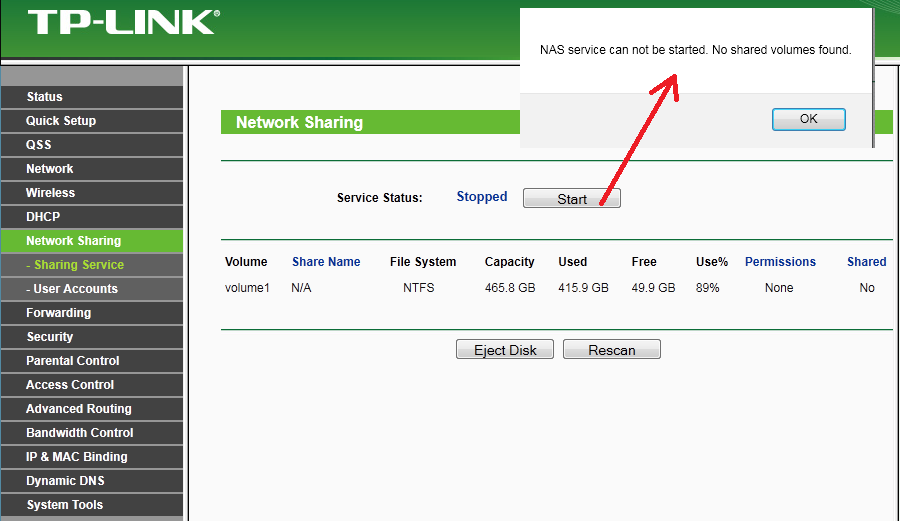Screen dimensions: 900x522
Task: Go to Dynamic DNS page
Action: (92, 481)
